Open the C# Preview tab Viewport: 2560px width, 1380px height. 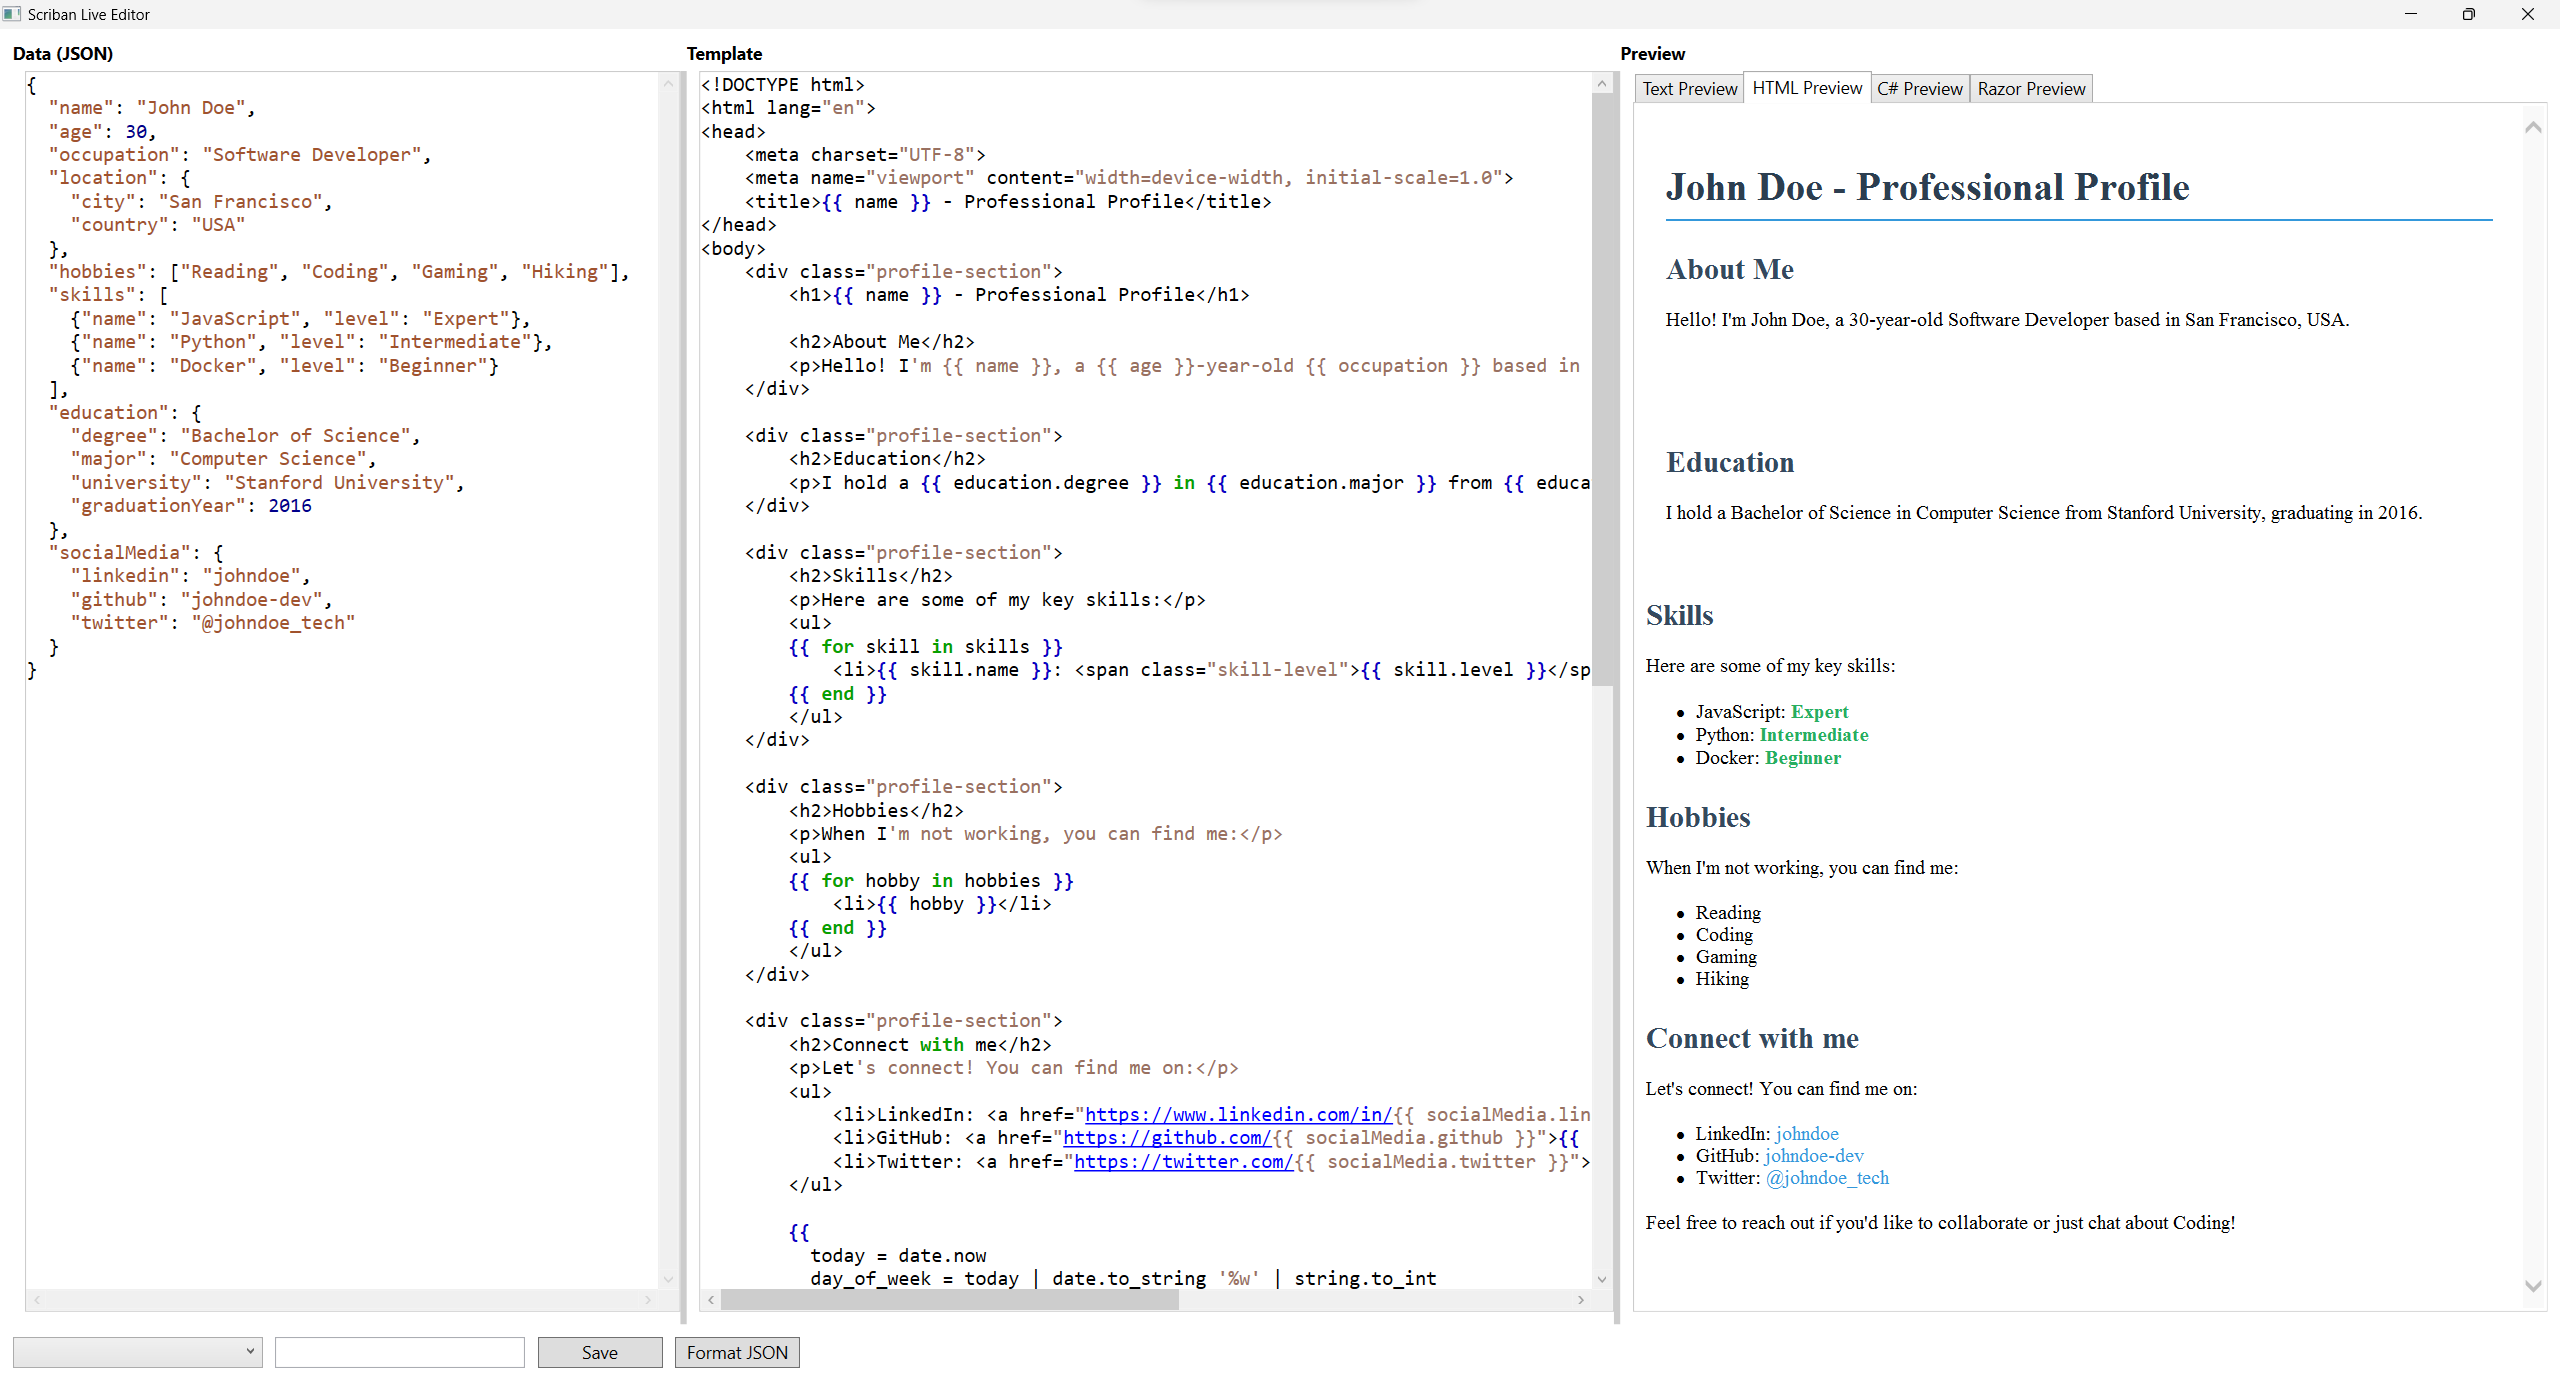(x=1920, y=89)
